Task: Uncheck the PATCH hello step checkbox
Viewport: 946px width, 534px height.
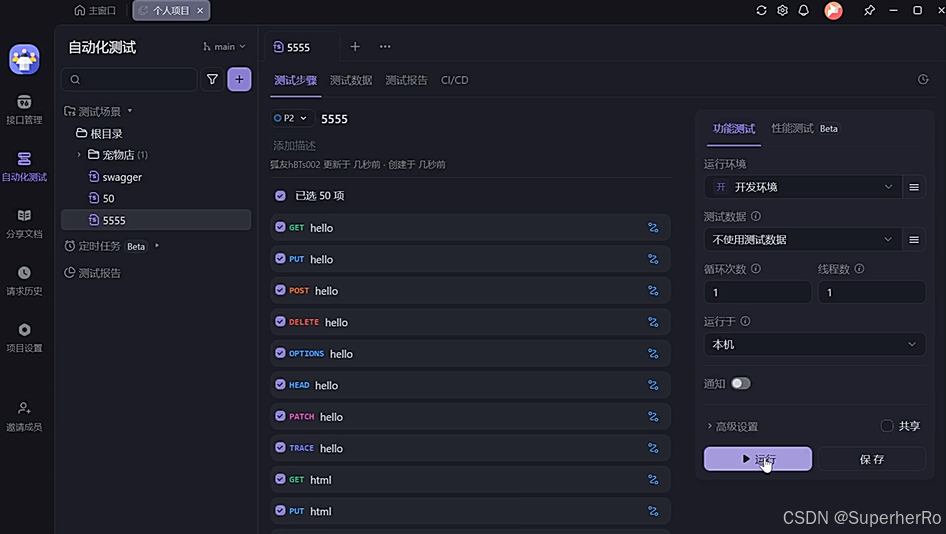Action: coord(281,416)
